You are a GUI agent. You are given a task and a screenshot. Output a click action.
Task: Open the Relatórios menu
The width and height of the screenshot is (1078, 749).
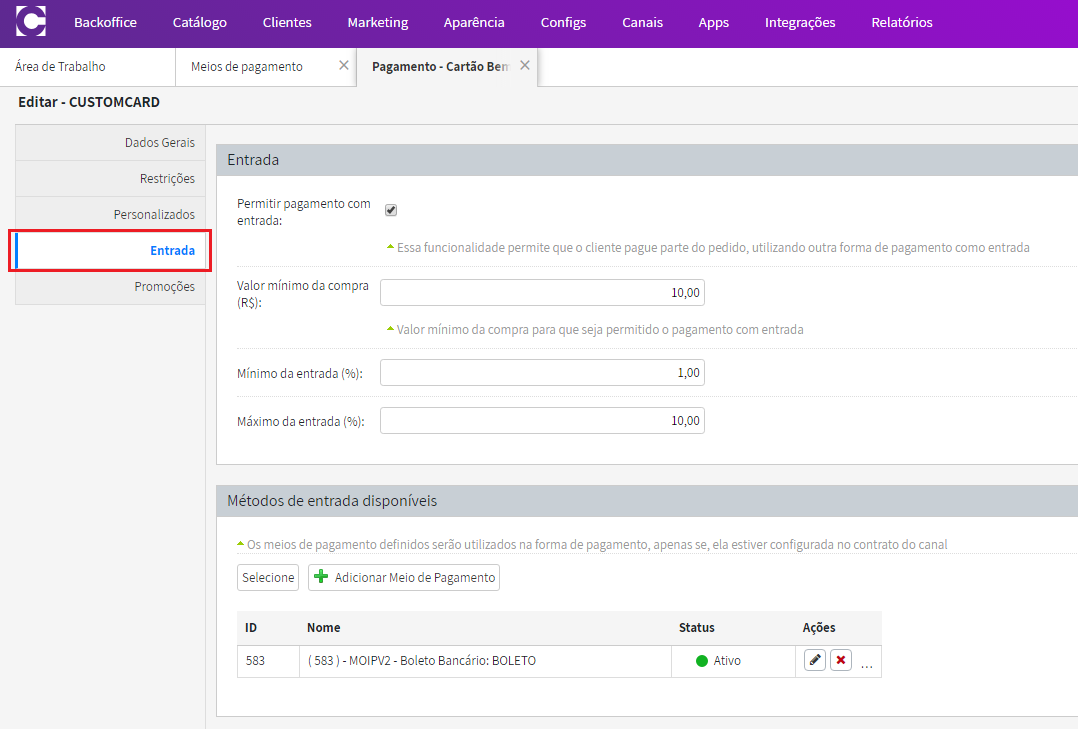[902, 23]
